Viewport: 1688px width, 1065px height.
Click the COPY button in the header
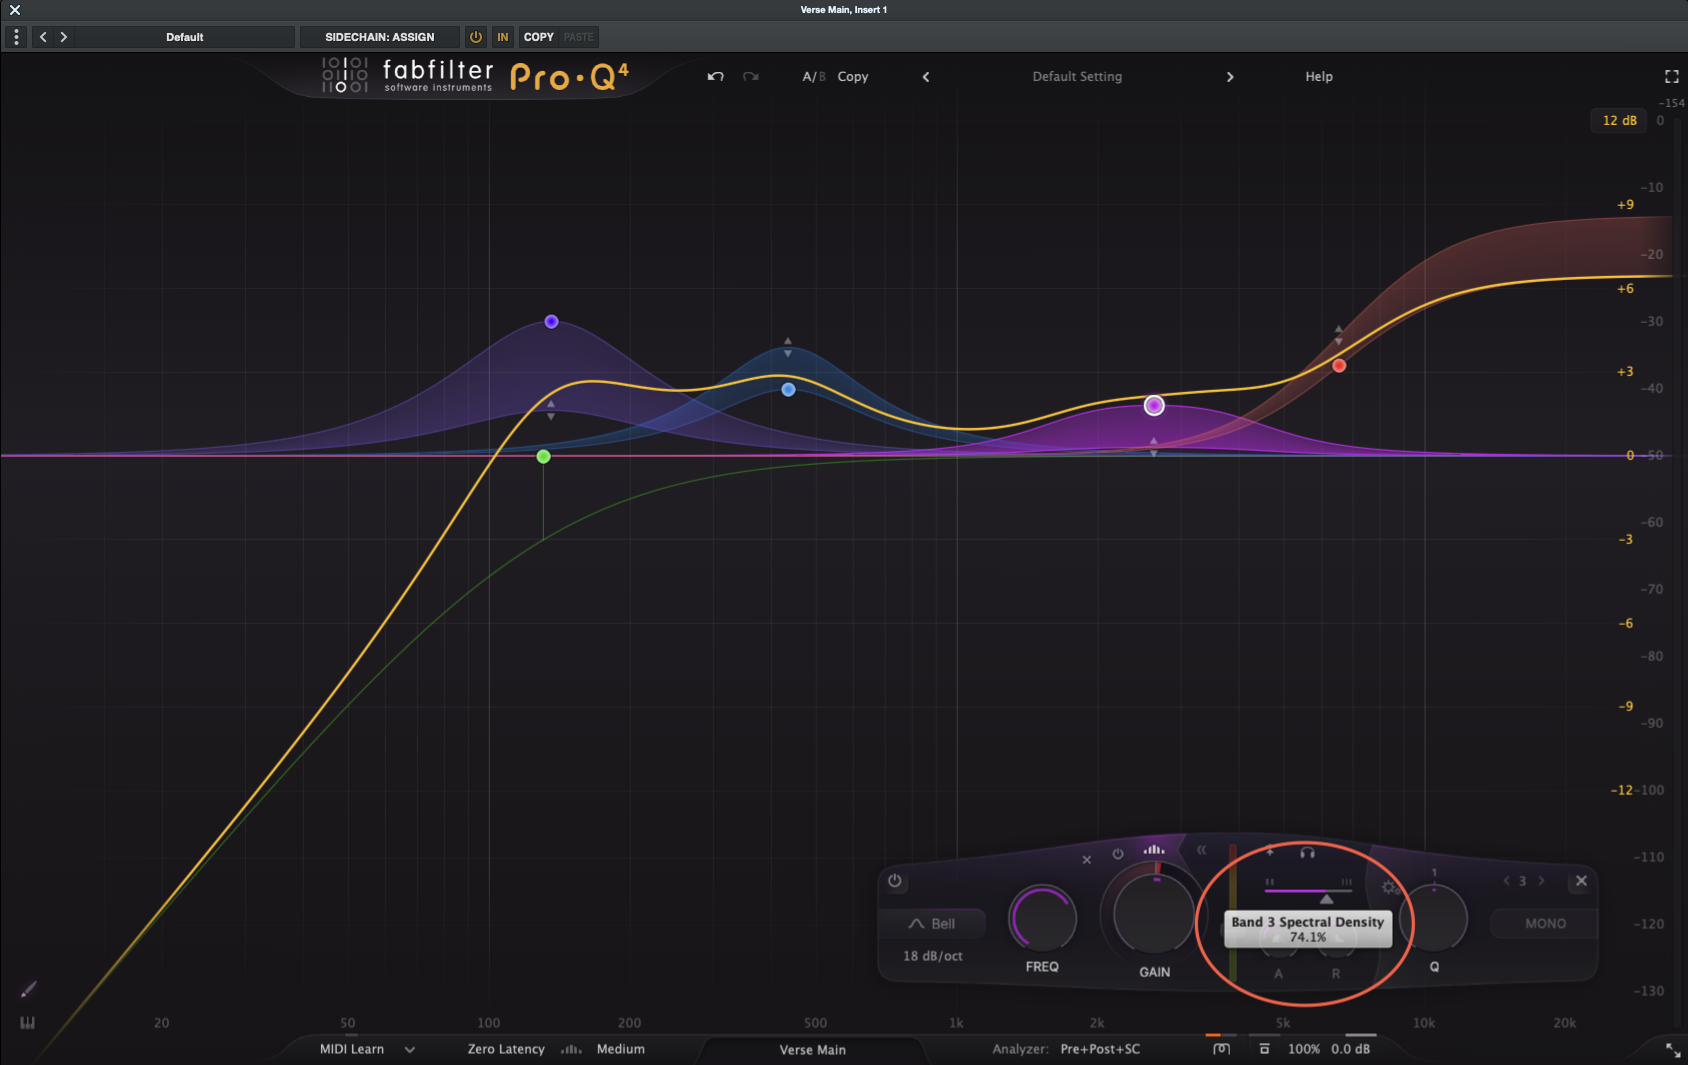tap(537, 37)
